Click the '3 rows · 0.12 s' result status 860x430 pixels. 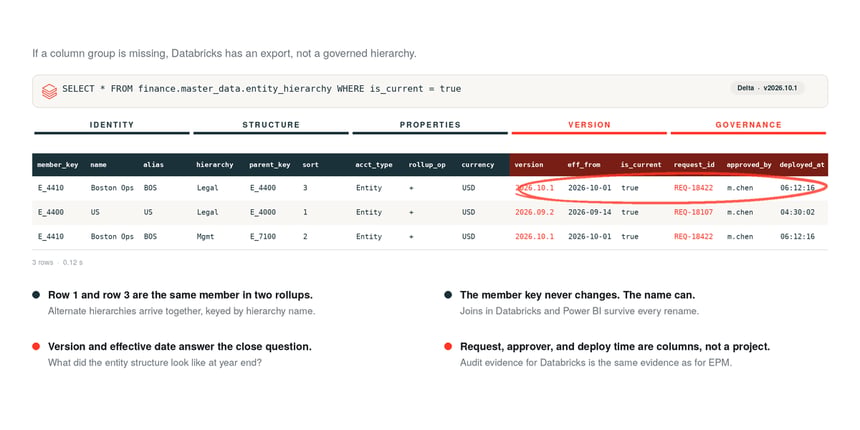[58, 263]
